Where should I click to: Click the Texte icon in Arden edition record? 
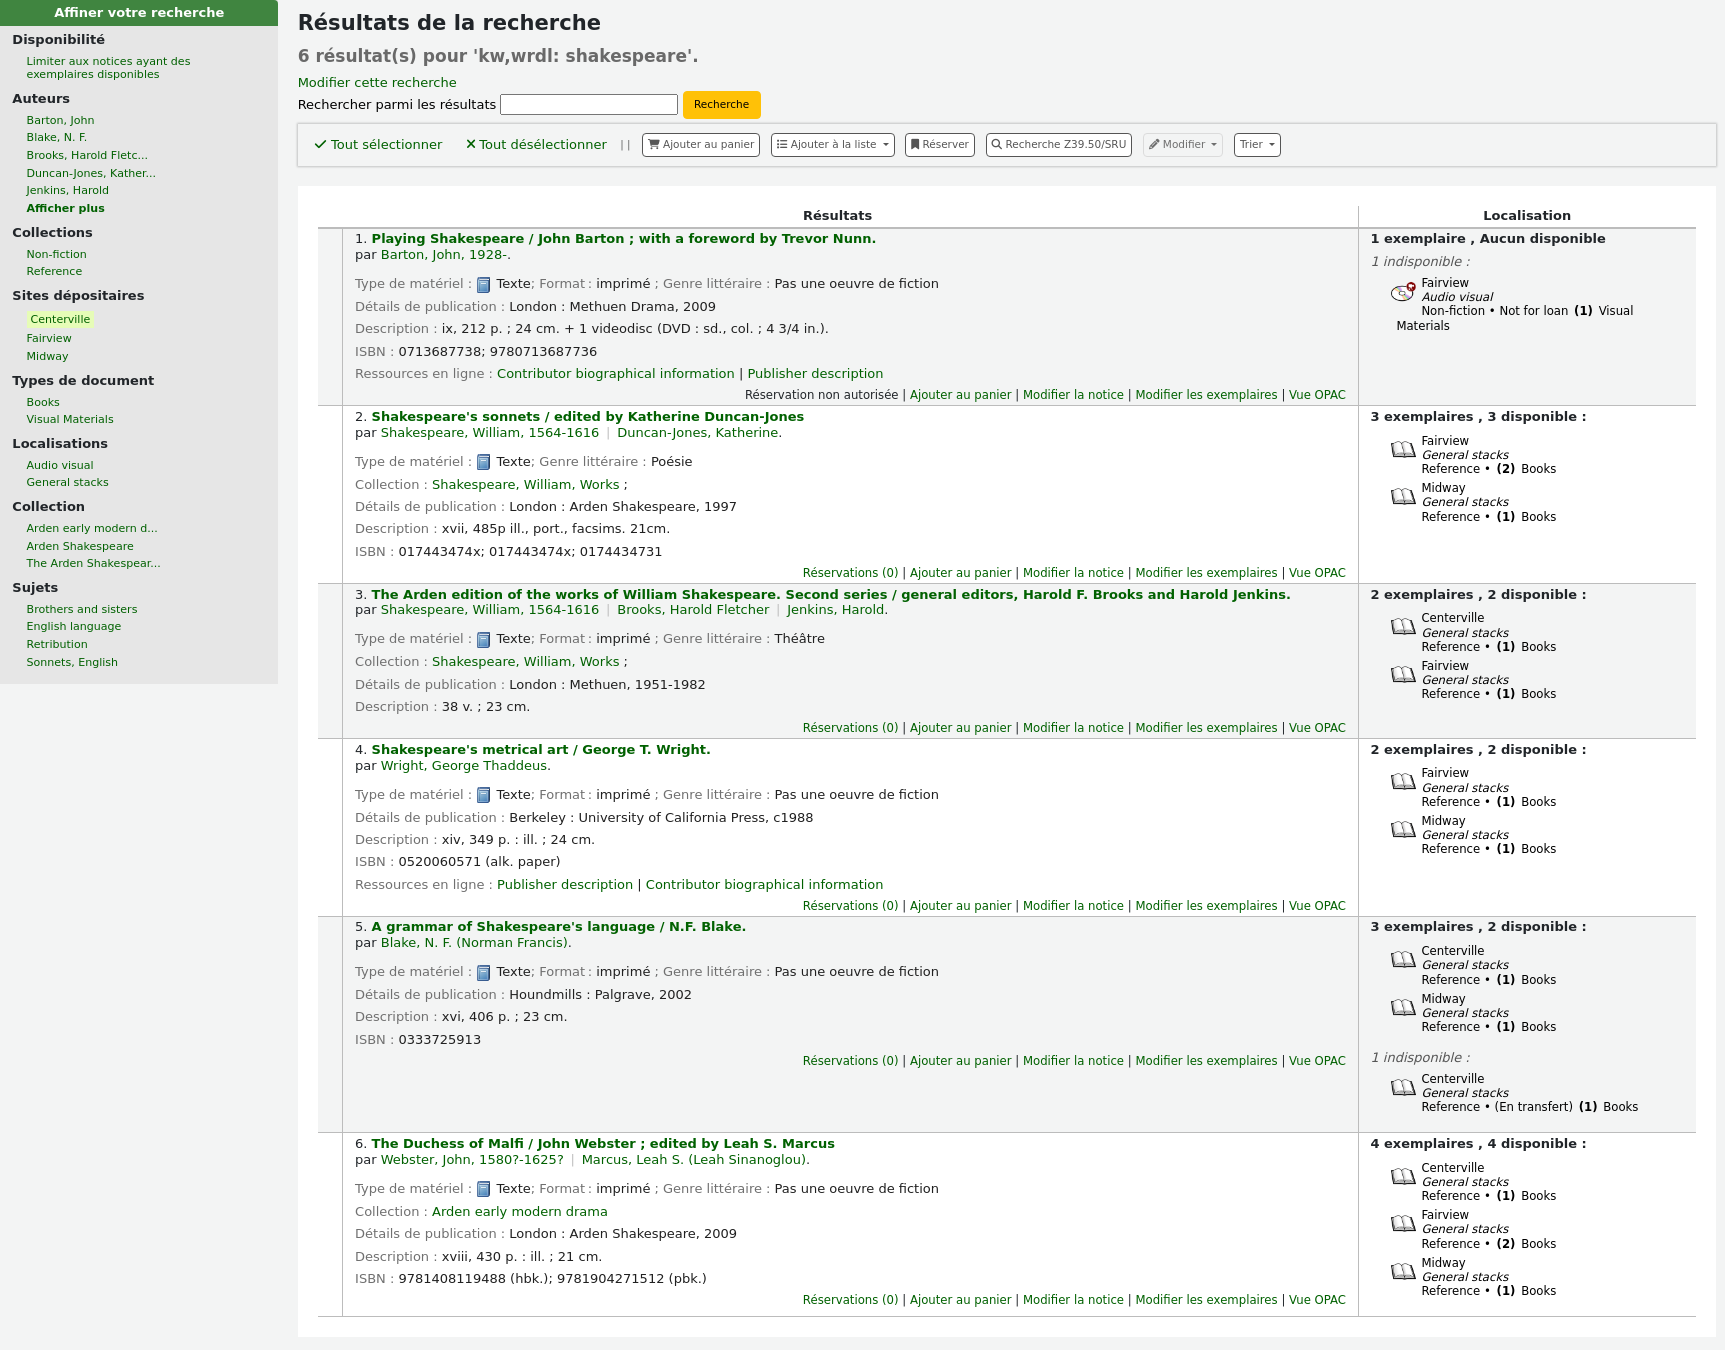coord(484,640)
